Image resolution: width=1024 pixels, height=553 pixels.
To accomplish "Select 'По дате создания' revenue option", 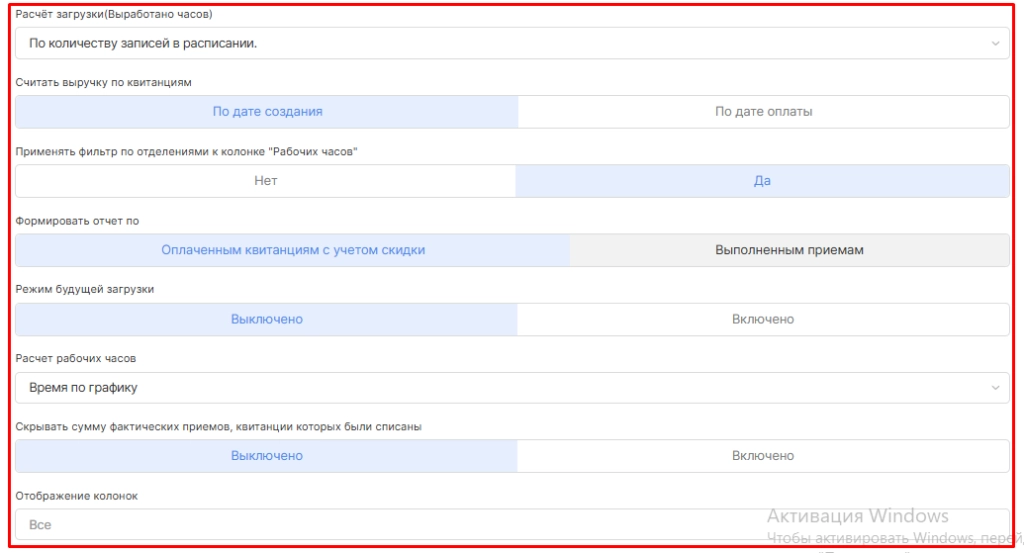I will (267, 112).
